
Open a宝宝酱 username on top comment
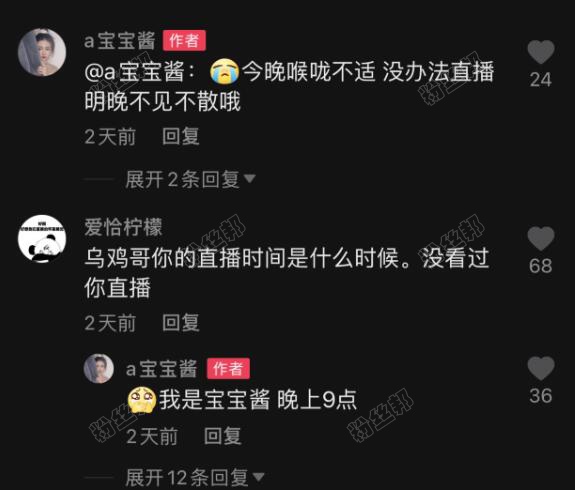coord(120,40)
